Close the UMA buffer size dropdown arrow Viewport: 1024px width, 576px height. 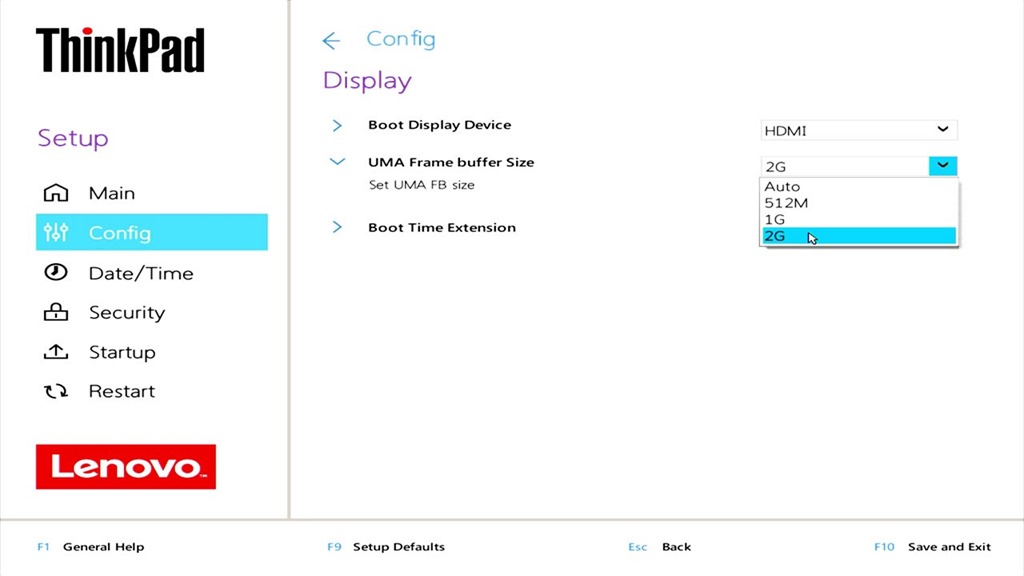pos(942,166)
